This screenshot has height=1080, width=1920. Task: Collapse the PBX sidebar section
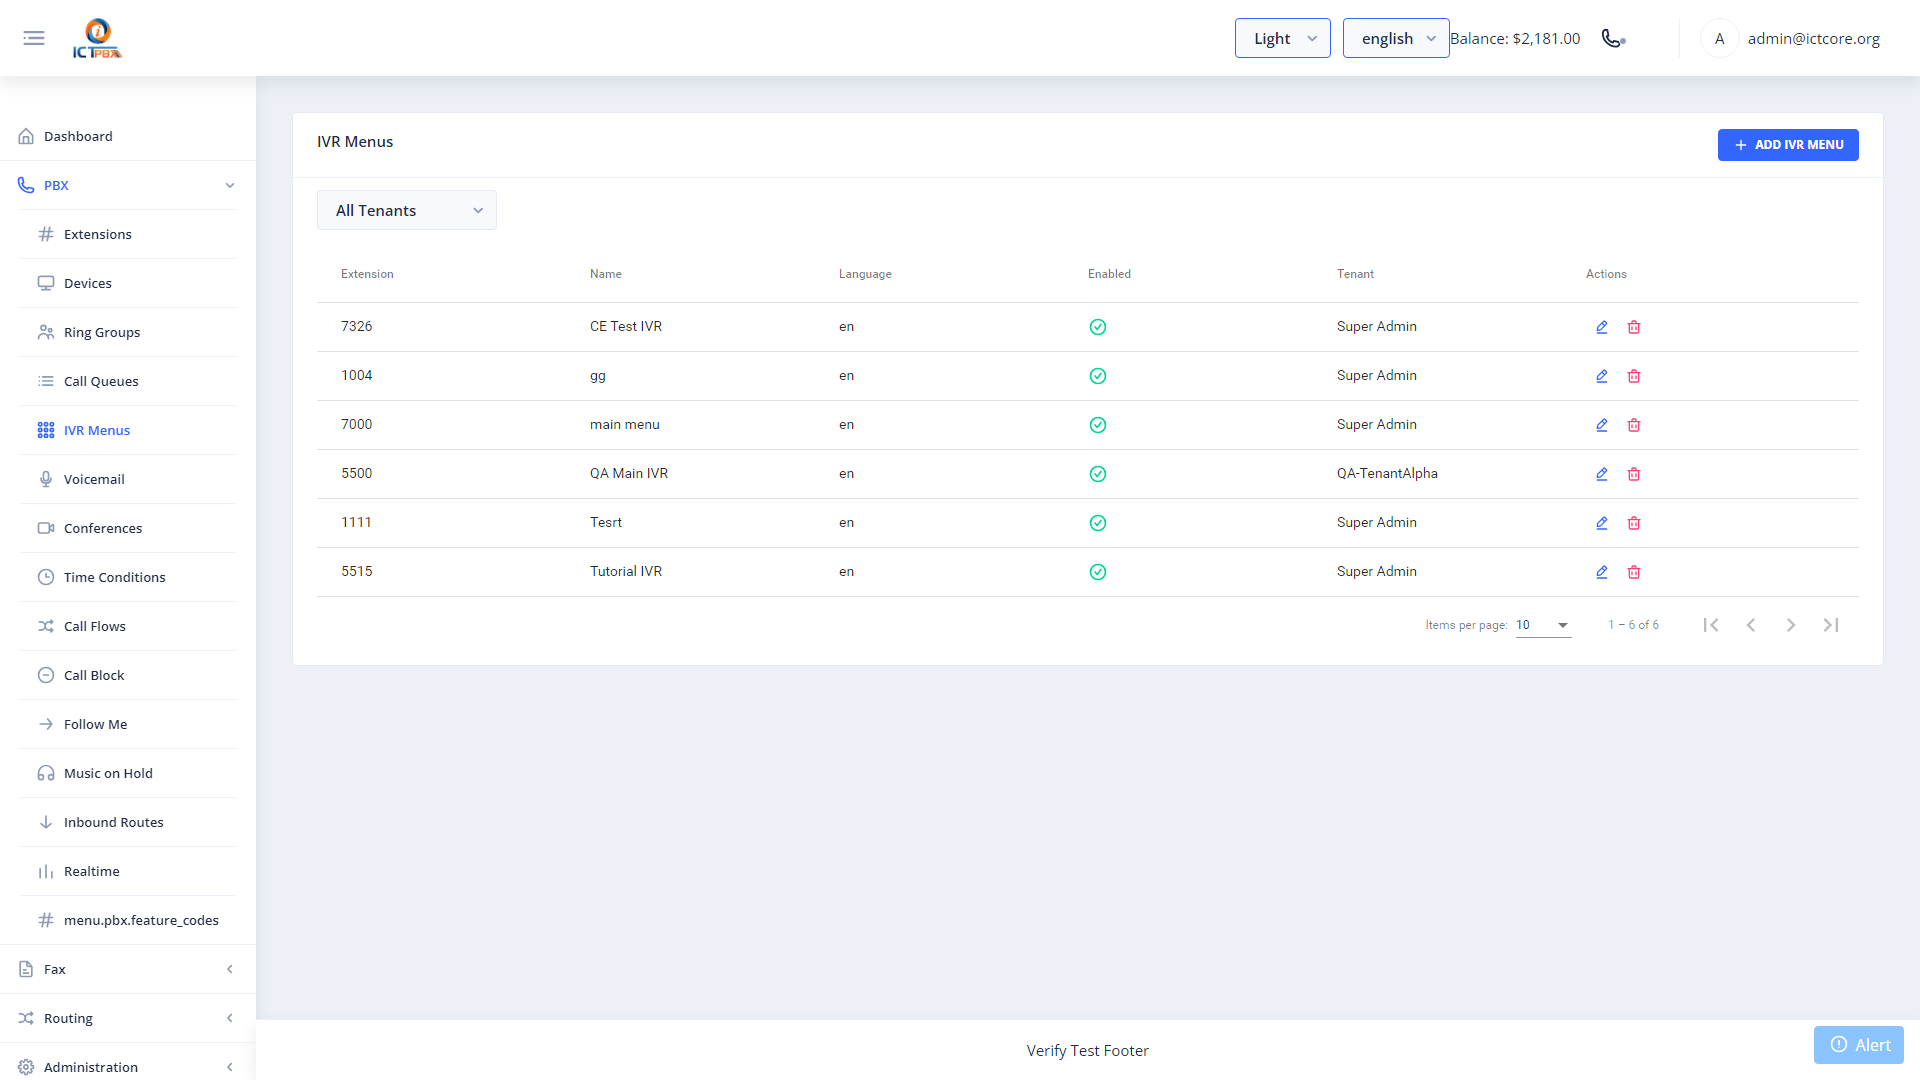(128, 185)
